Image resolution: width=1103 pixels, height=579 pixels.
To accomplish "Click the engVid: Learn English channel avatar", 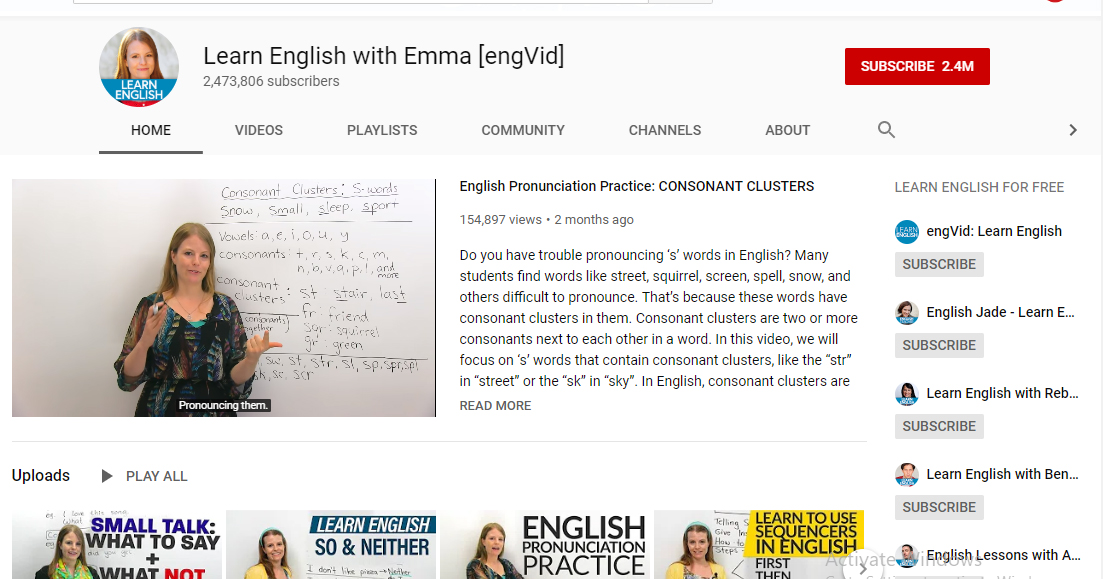I will pyautogui.click(x=907, y=231).
